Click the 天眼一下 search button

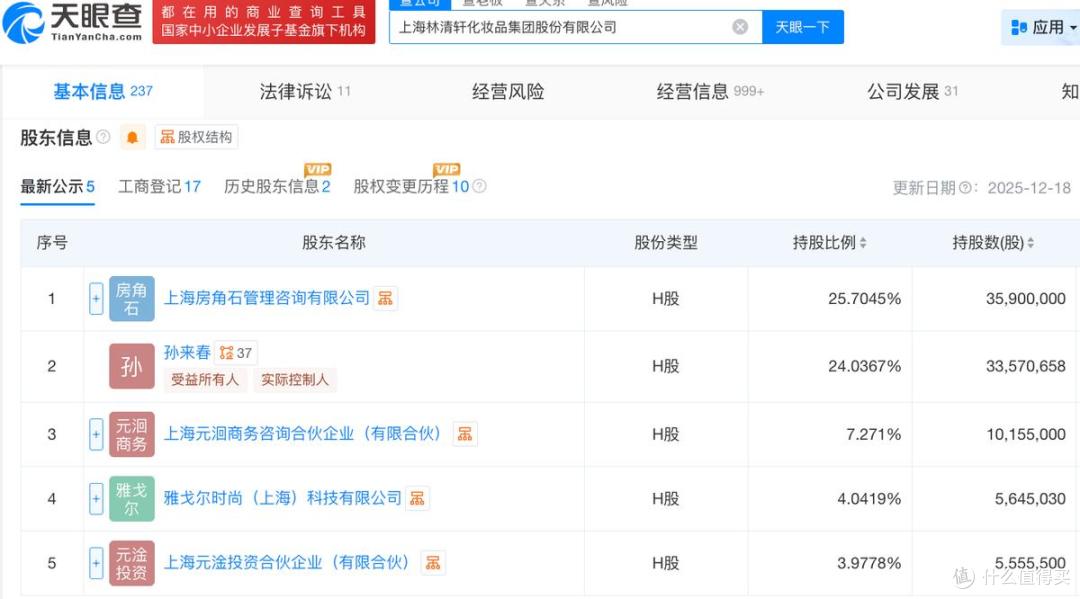tap(802, 27)
